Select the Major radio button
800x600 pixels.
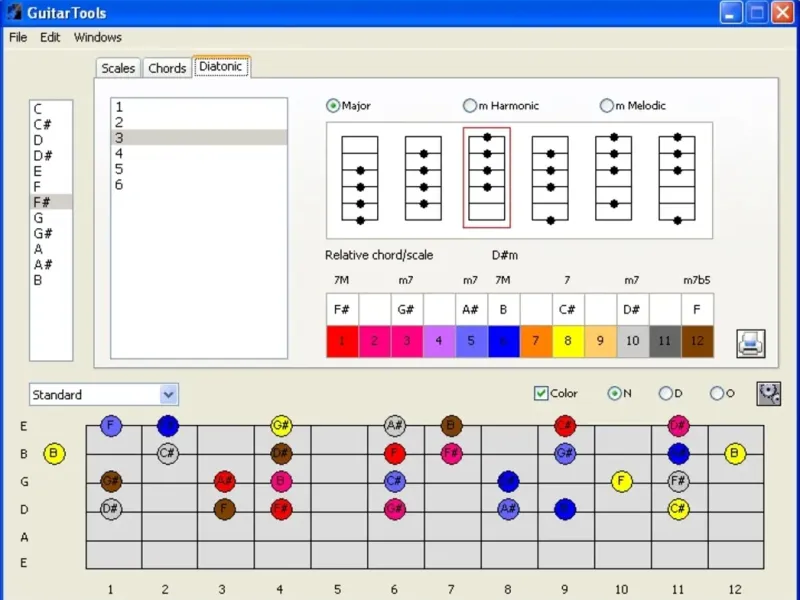pyautogui.click(x=333, y=106)
